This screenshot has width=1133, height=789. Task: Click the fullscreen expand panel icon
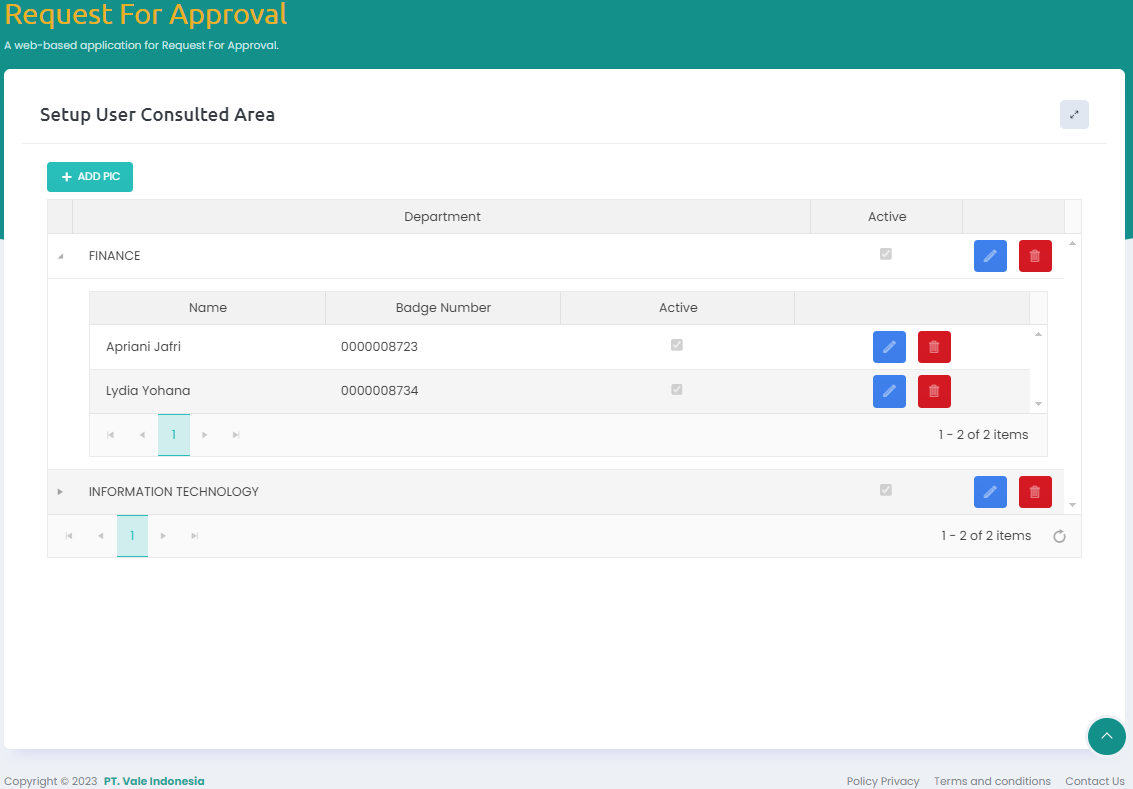coord(1074,115)
